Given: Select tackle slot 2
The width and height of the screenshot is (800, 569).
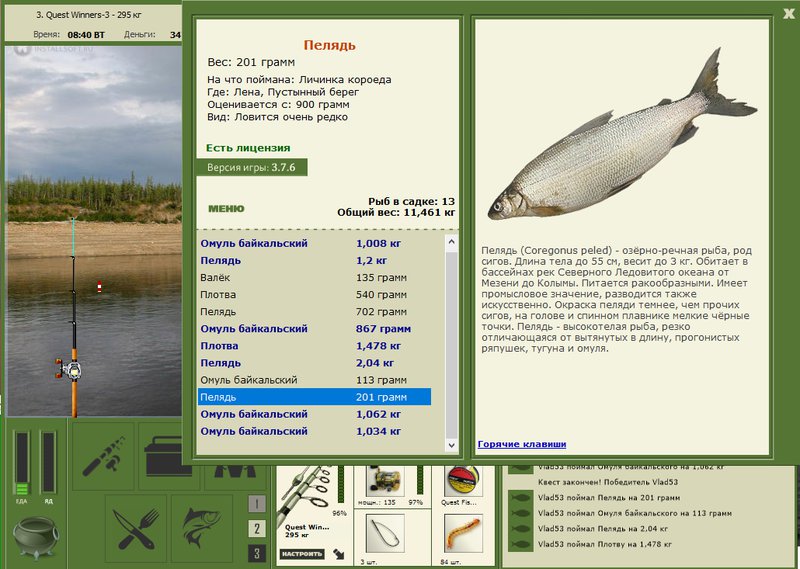Looking at the screenshot, I should (x=257, y=528).
